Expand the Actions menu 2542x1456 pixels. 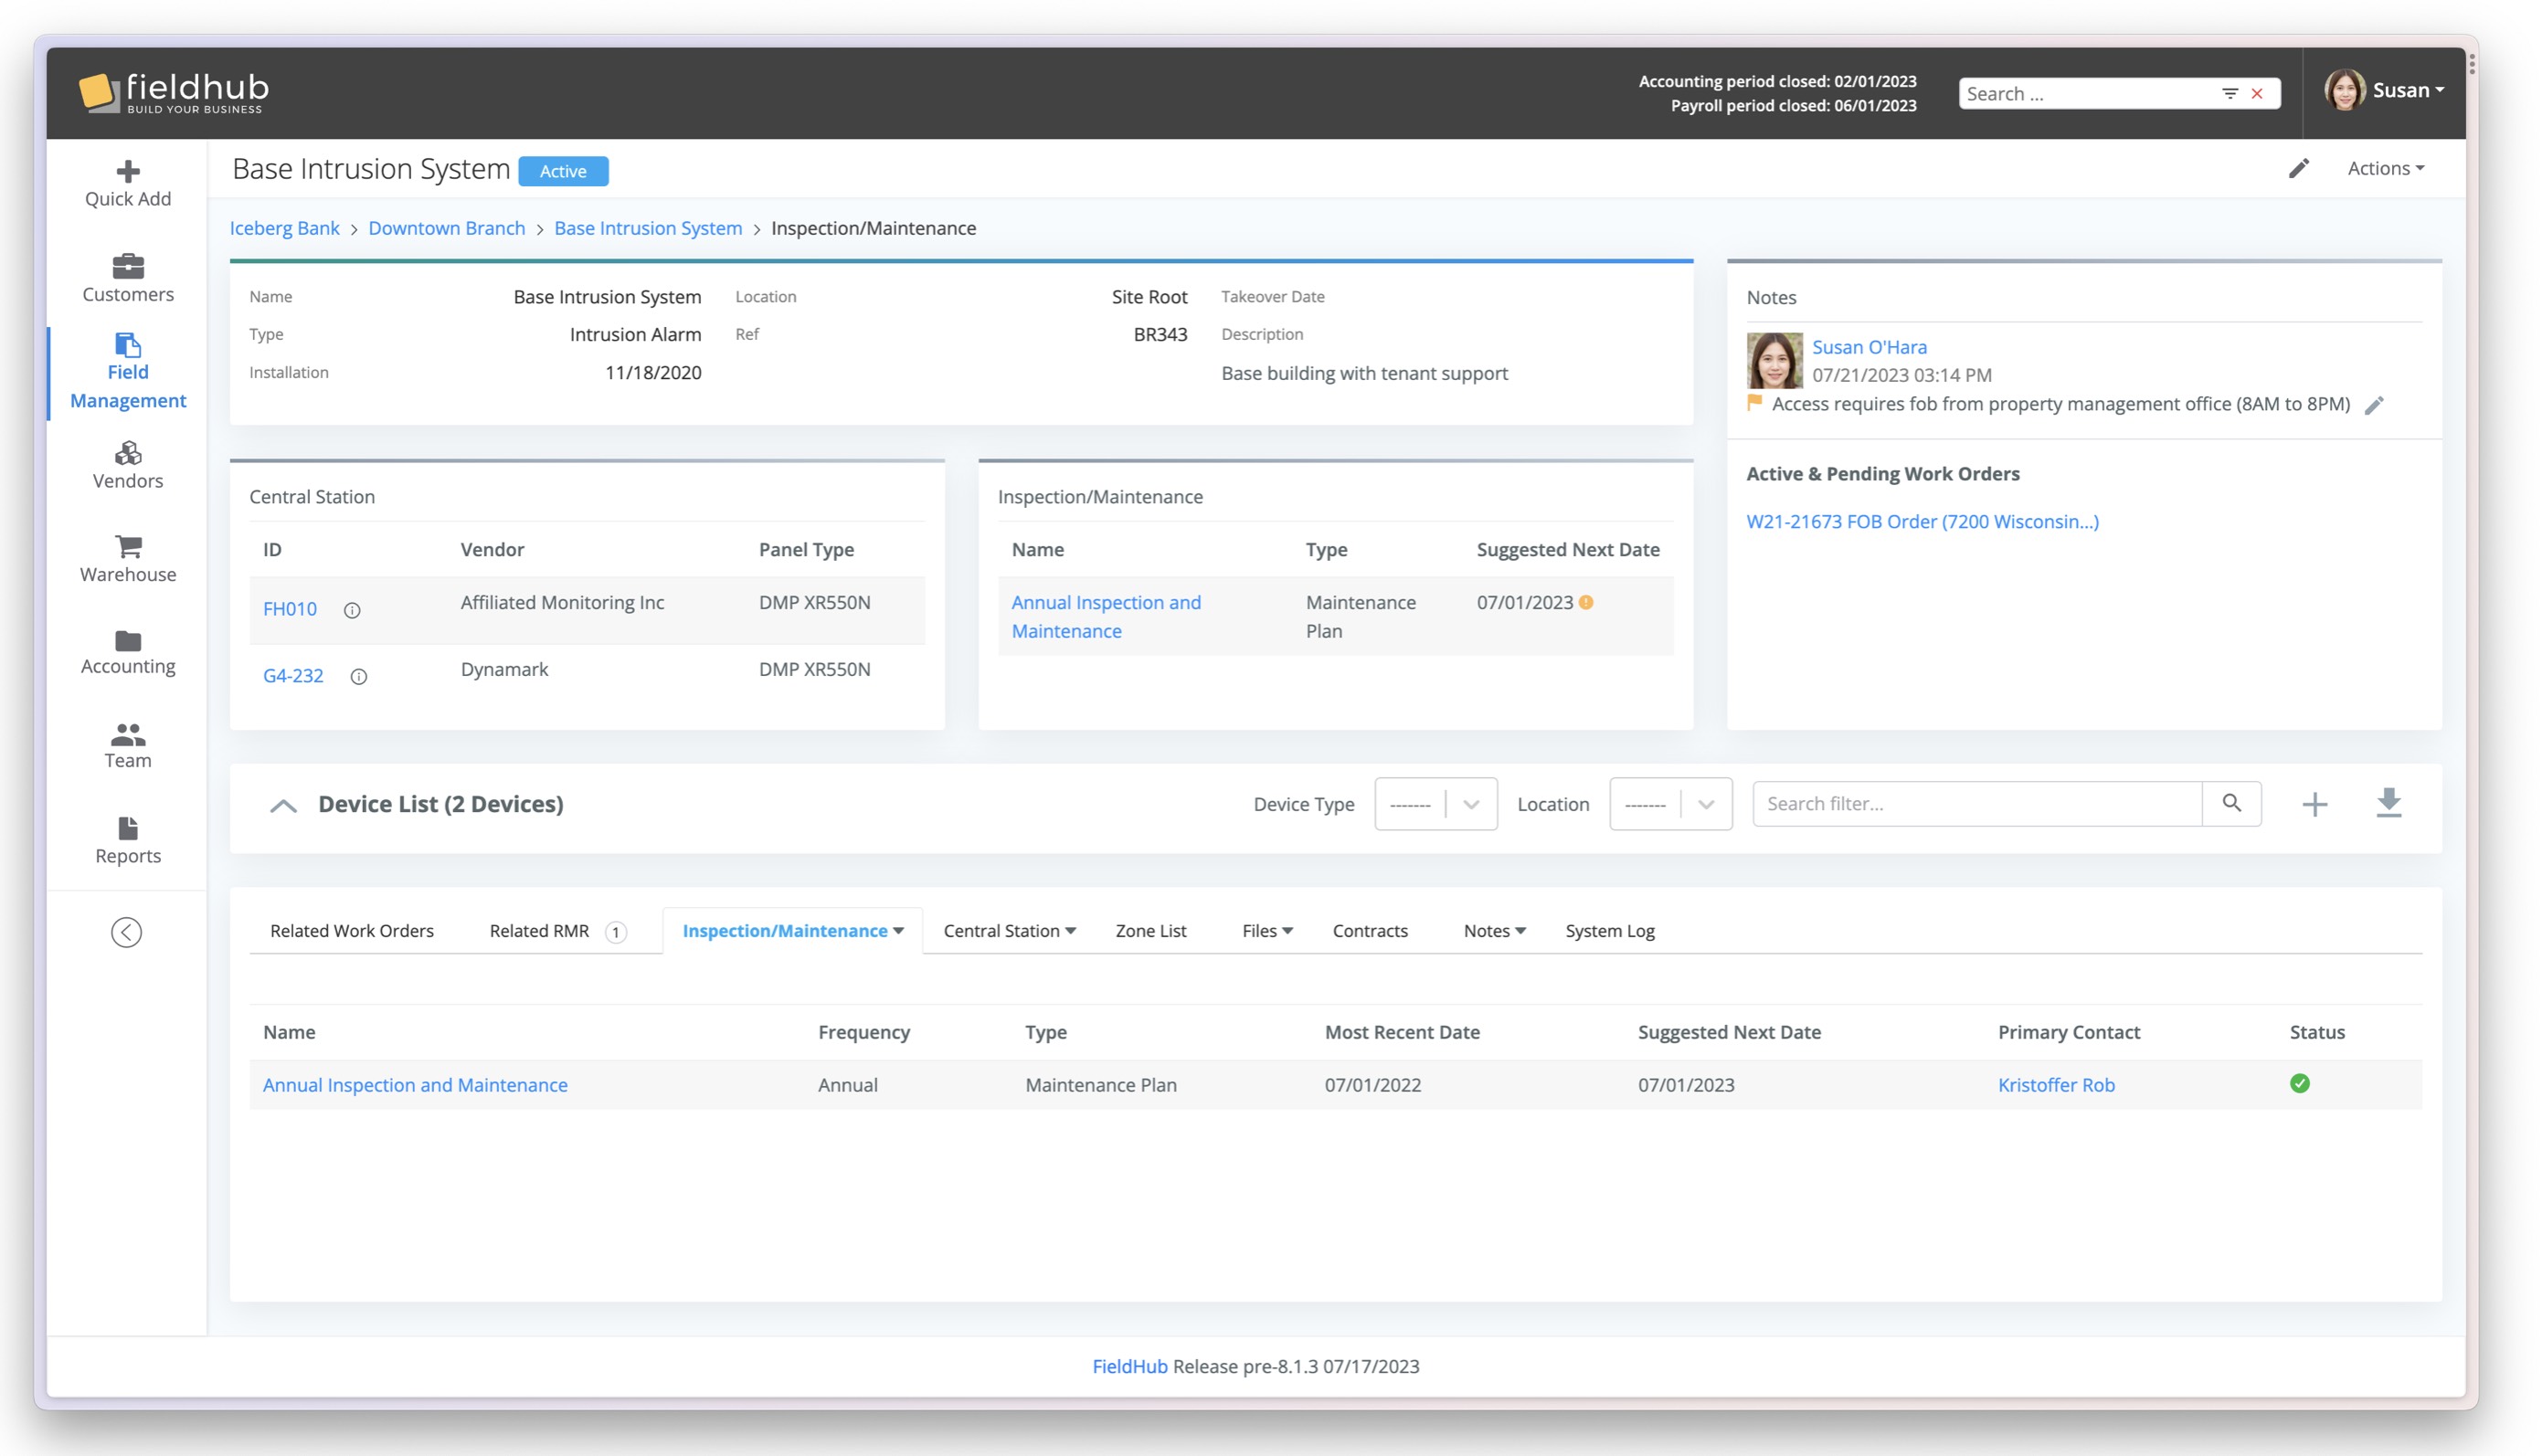click(2385, 169)
